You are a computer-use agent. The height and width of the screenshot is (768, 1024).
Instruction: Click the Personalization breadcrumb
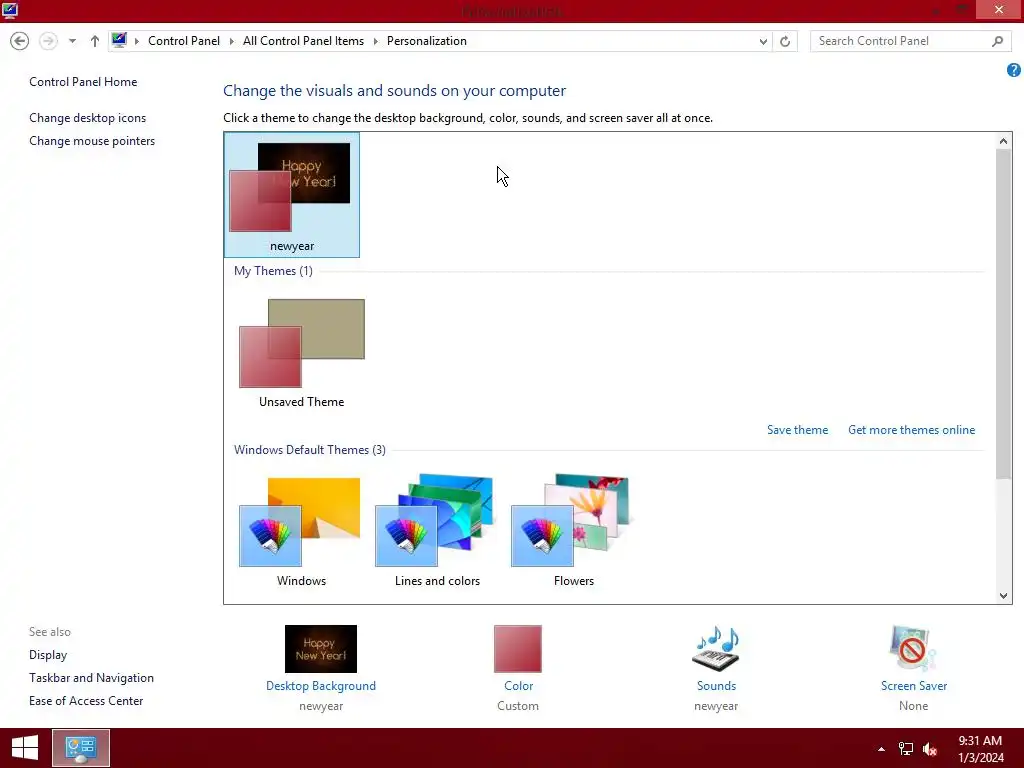point(426,40)
